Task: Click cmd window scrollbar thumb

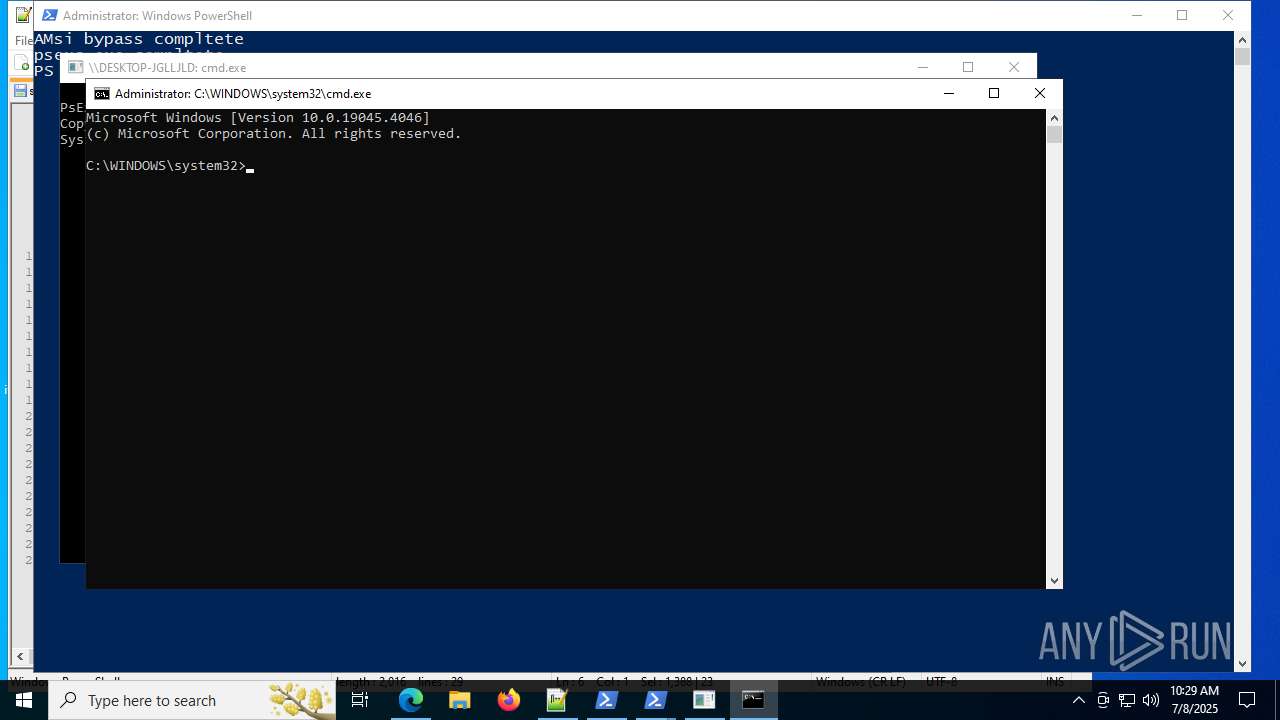Action: point(1054,134)
